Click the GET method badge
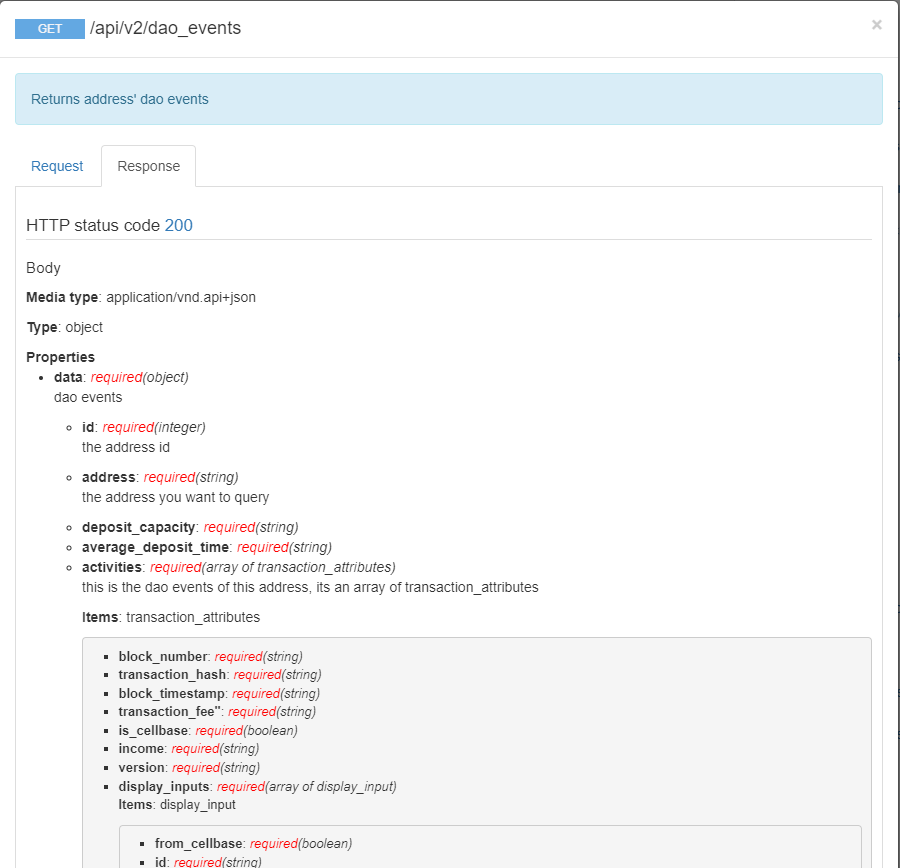Viewport: 900px width, 868px height. coord(49,28)
